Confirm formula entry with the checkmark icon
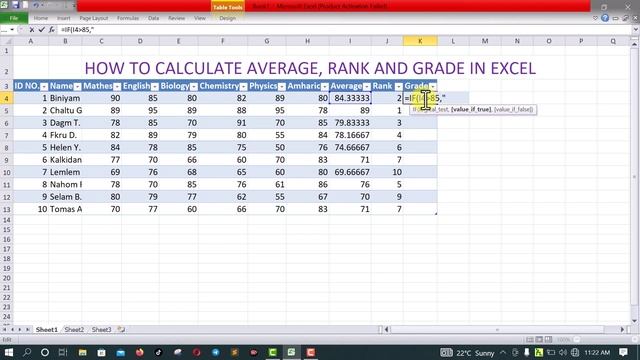This screenshot has height=360, width=640. pos(41,29)
